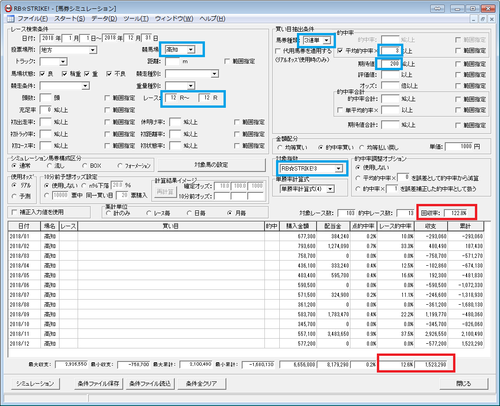Toggle the 平均的中率× checkbox
The height and width of the screenshot is (406, 500).
tap(340, 51)
